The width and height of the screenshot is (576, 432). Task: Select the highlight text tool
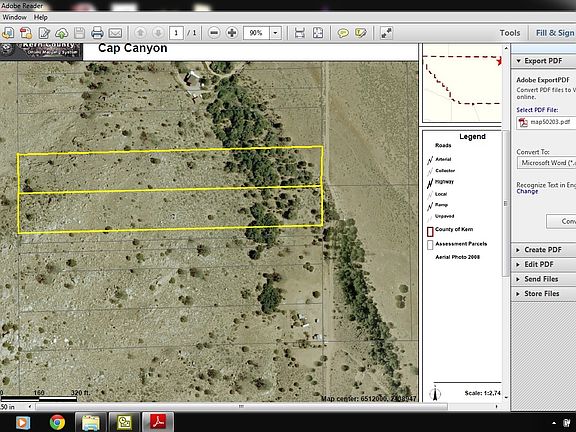point(361,33)
